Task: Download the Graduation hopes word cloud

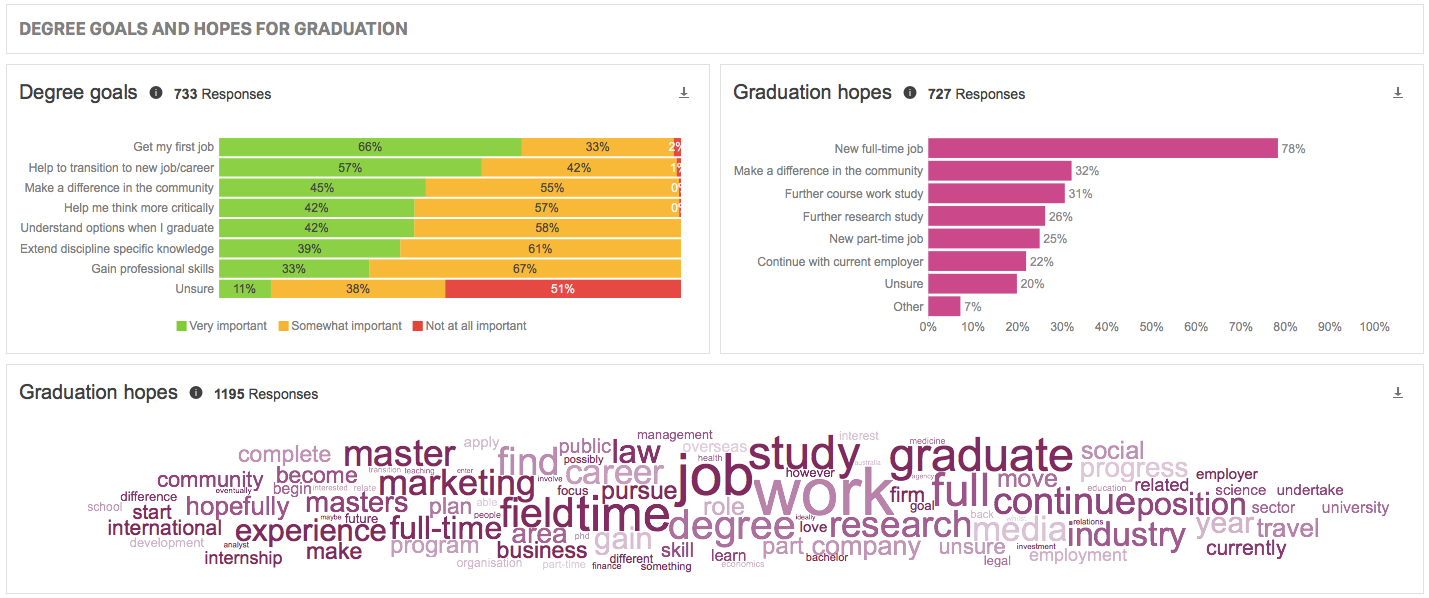Action: (1398, 393)
